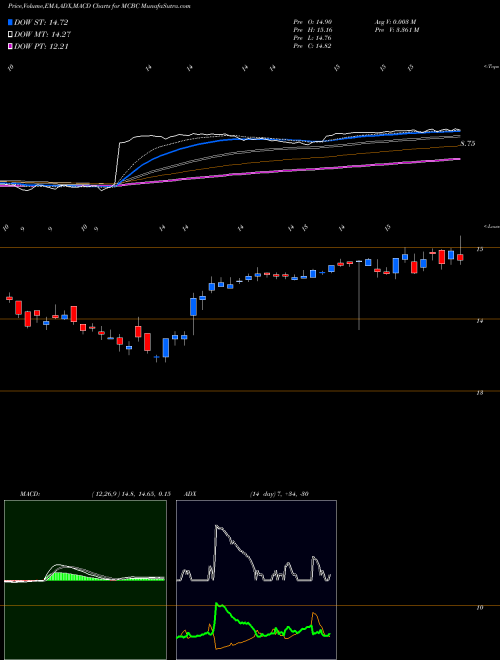Select the 'DOW MT: 14.27' legend text
500x660 pixels.
click(42, 35)
